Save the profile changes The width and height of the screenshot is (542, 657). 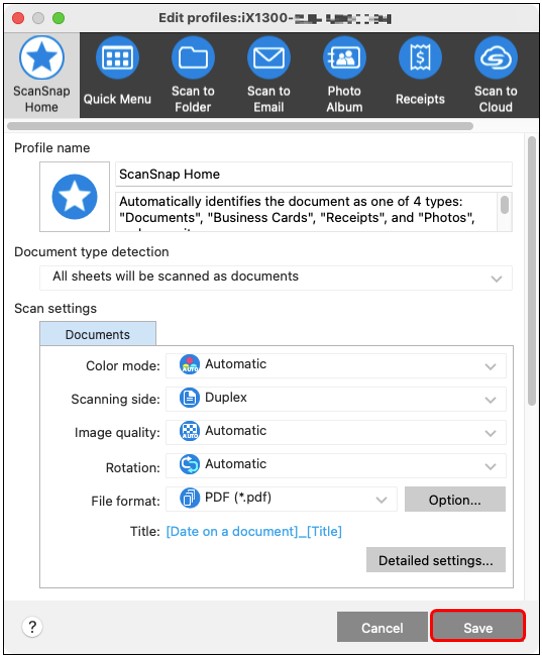(x=478, y=627)
